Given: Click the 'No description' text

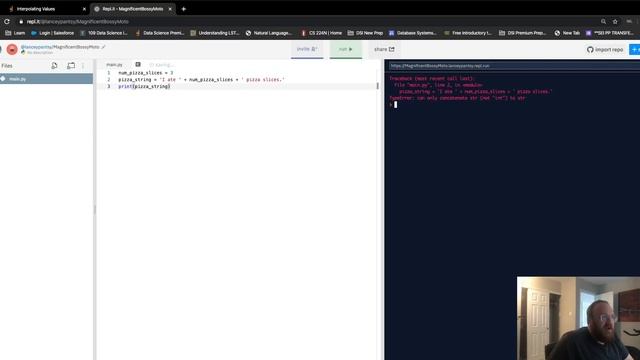Looking at the screenshot, I should pos(40,53).
